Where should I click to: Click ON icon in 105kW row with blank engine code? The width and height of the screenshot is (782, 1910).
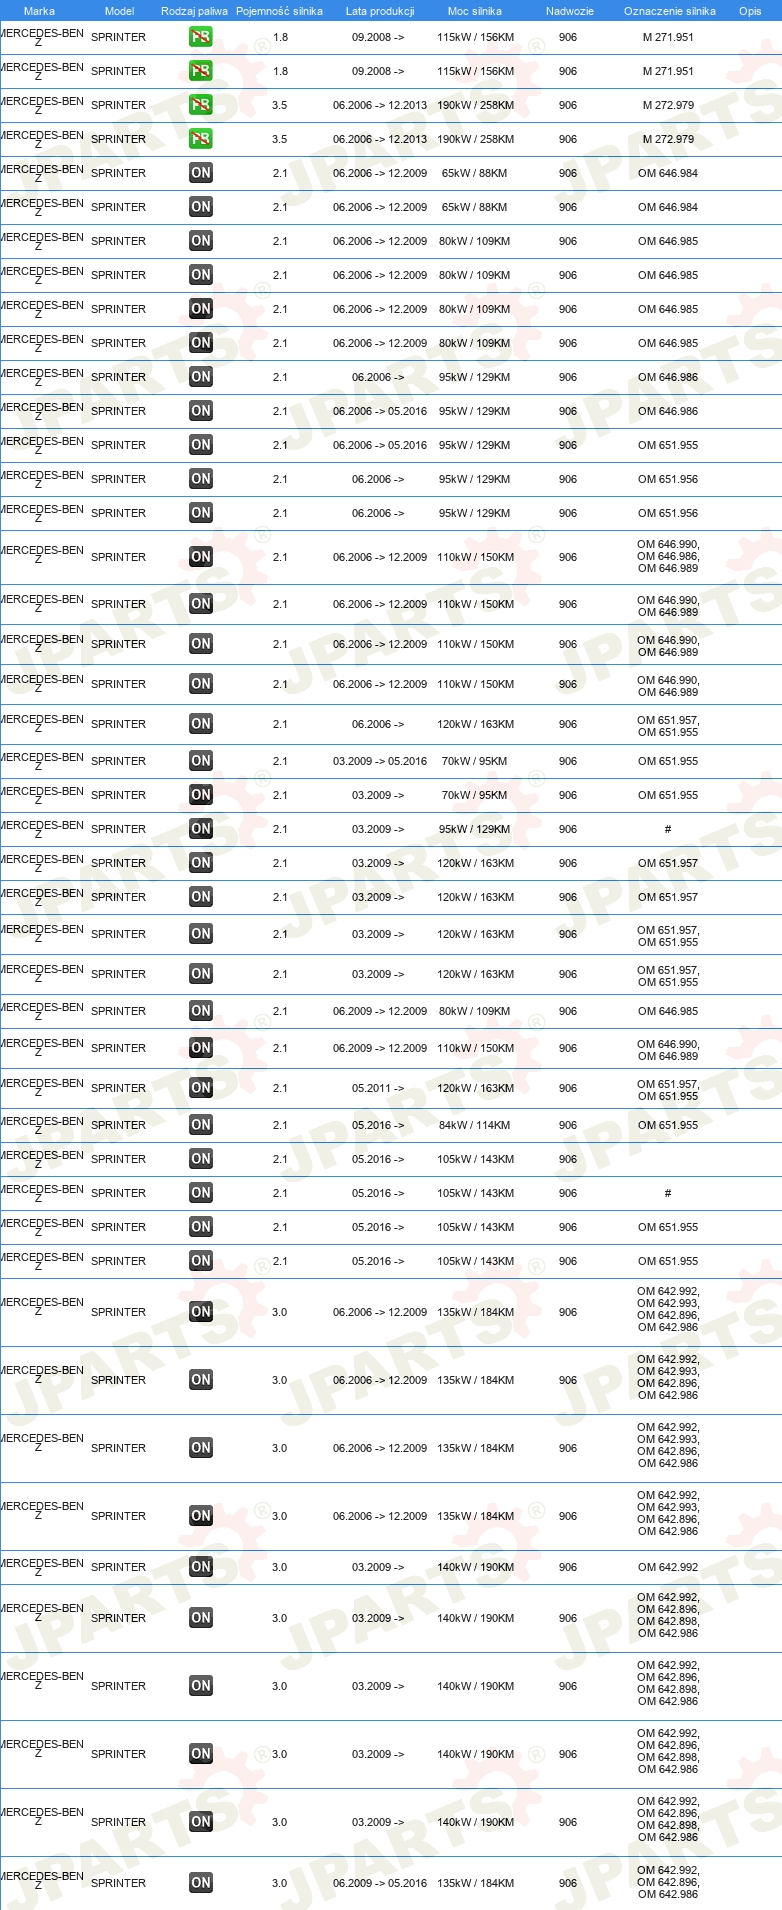201,1159
